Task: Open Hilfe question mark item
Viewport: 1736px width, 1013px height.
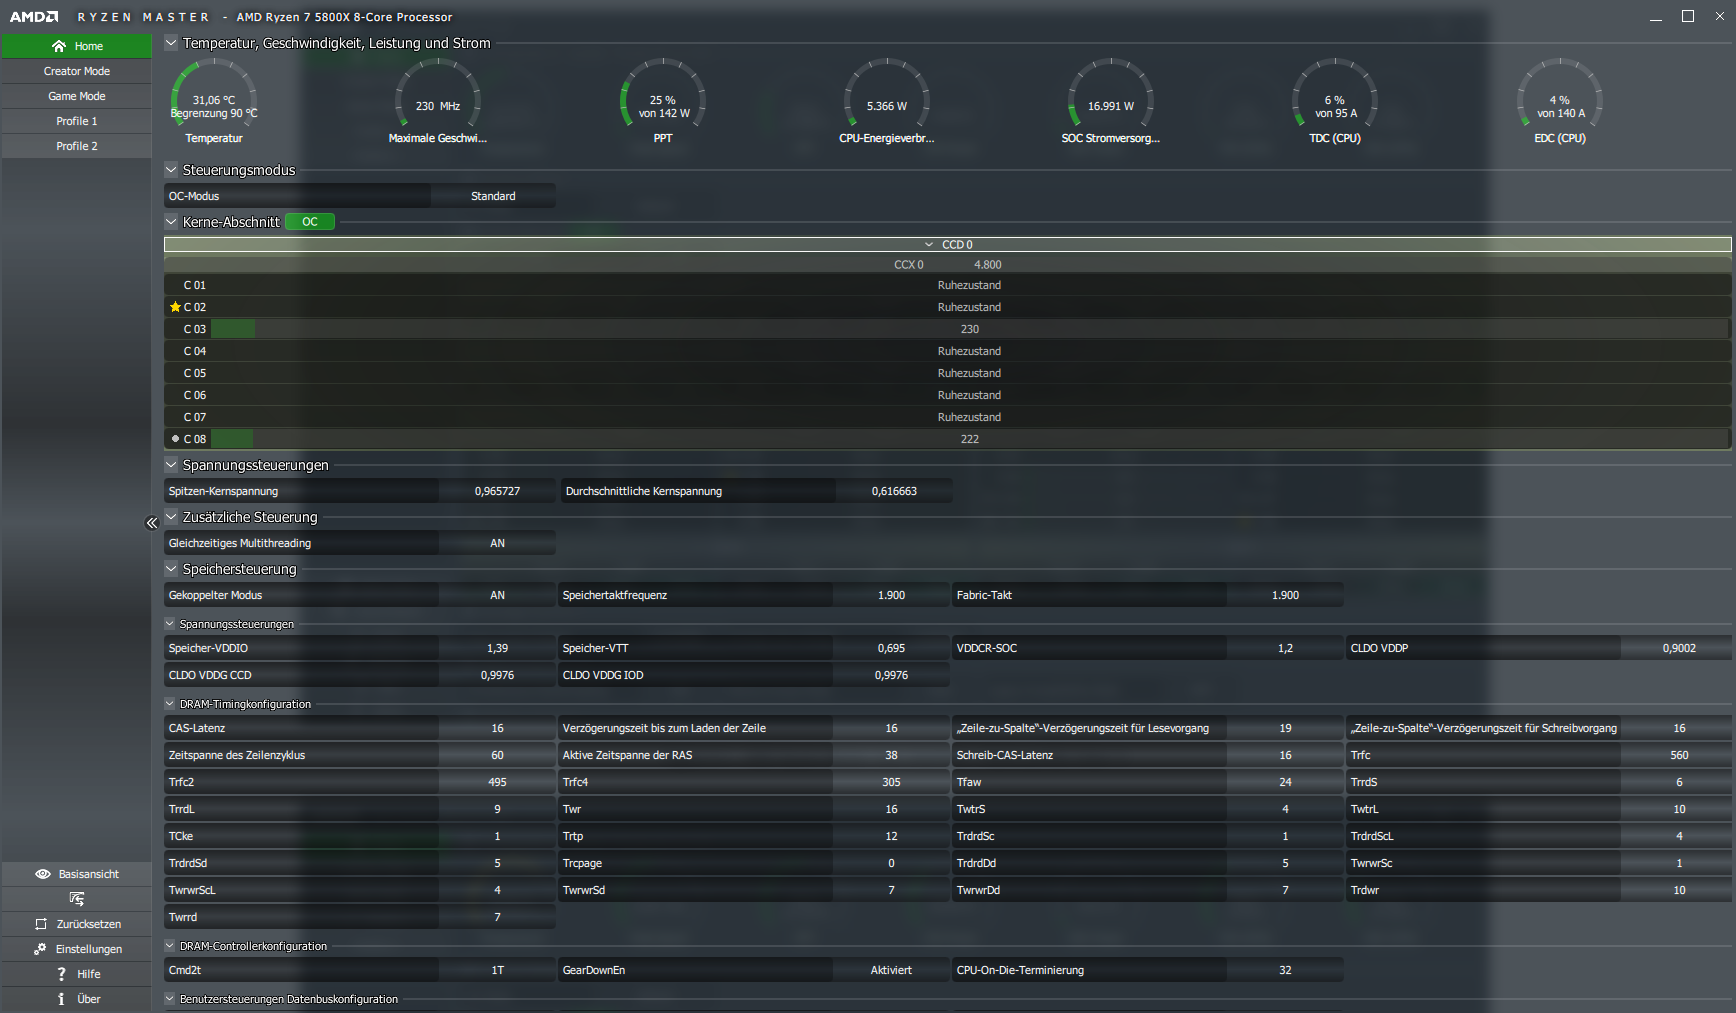Action: click(x=77, y=974)
